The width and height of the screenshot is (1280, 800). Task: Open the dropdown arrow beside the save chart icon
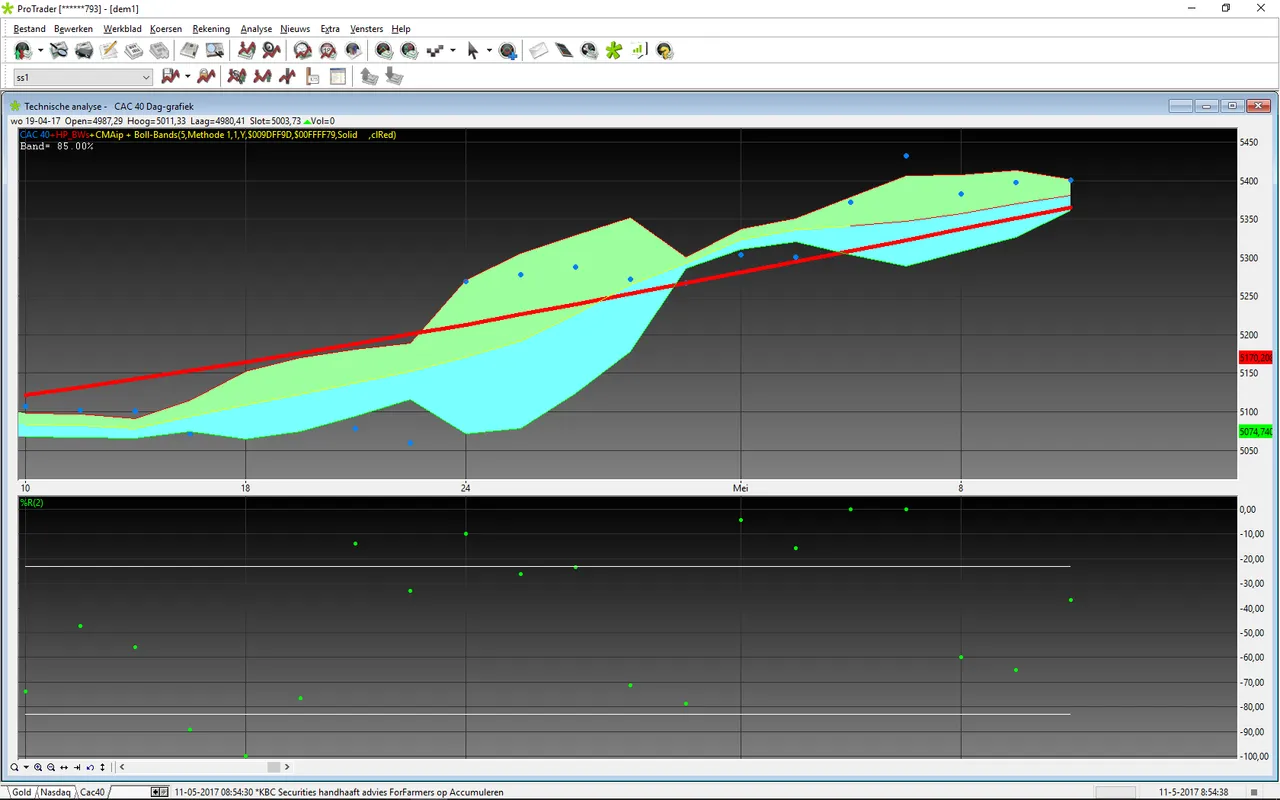pyautogui.click(x=187, y=76)
